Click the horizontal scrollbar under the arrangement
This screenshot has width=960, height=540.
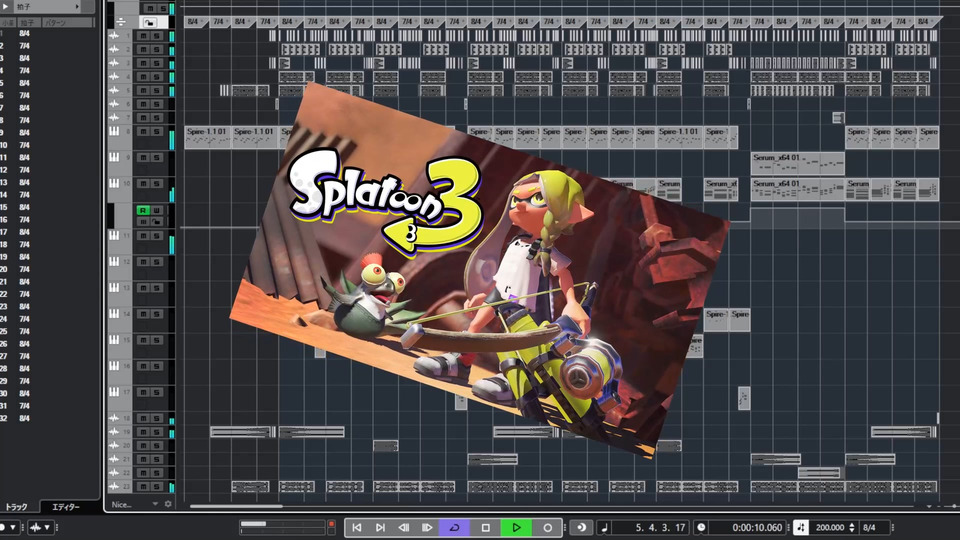pyautogui.click(x=236, y=506)
